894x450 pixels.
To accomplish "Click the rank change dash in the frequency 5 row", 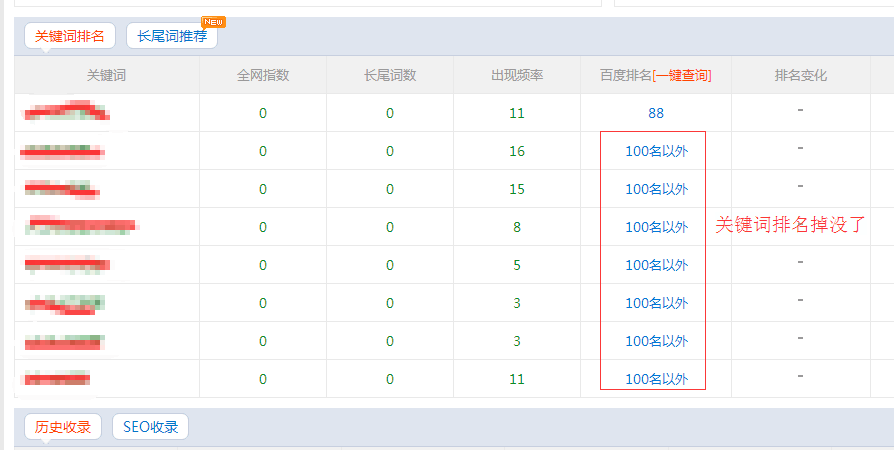I will [800, 262].
